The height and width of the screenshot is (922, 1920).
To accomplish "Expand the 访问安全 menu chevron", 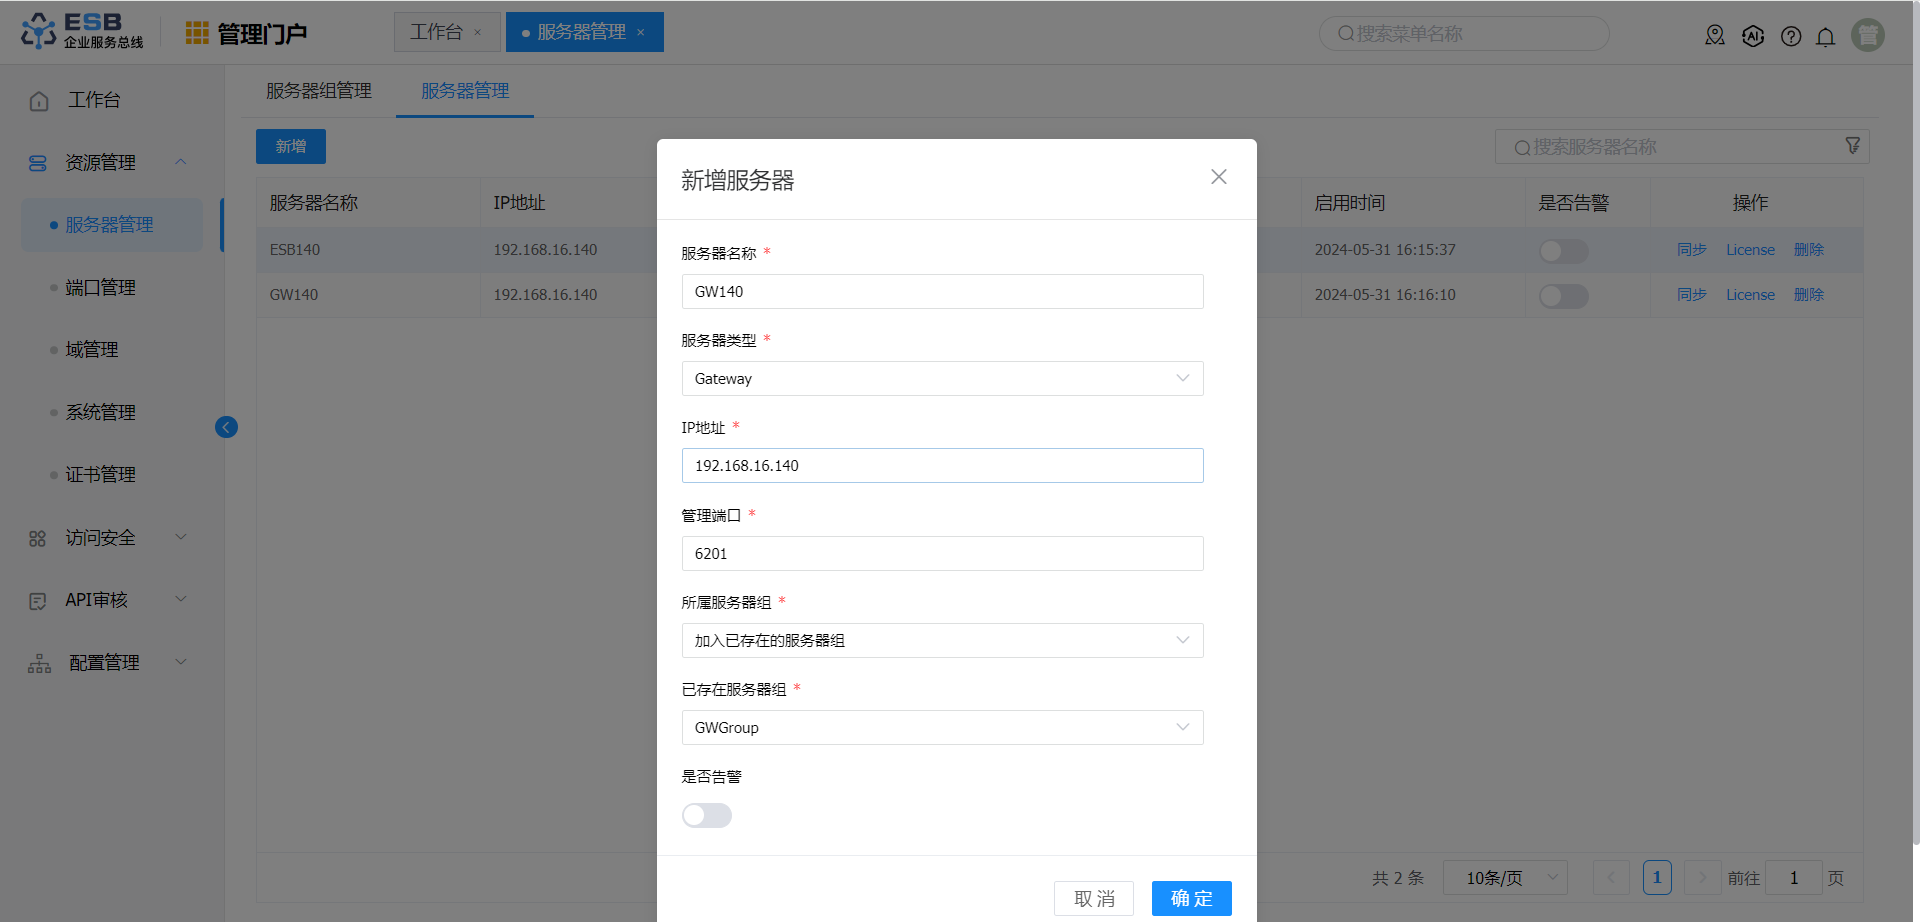I will point(181,537).
